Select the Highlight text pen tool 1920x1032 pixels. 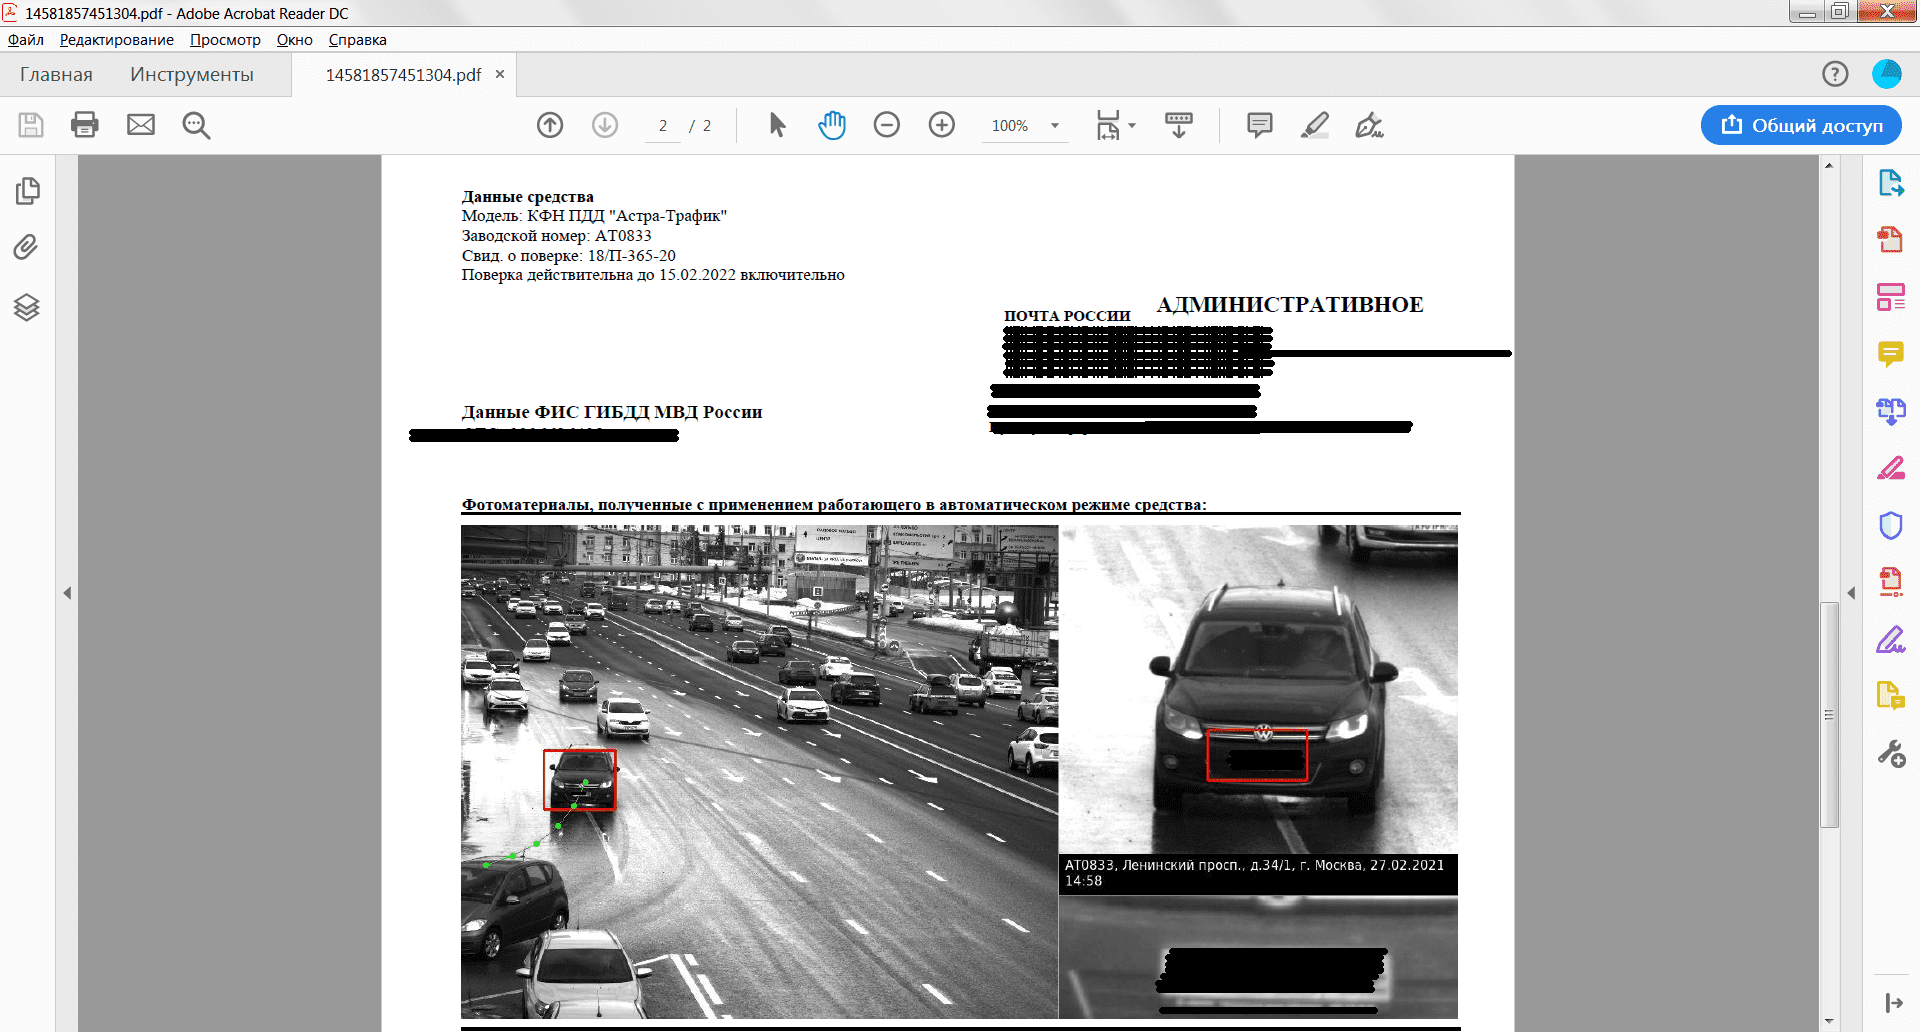[1315, 125]
